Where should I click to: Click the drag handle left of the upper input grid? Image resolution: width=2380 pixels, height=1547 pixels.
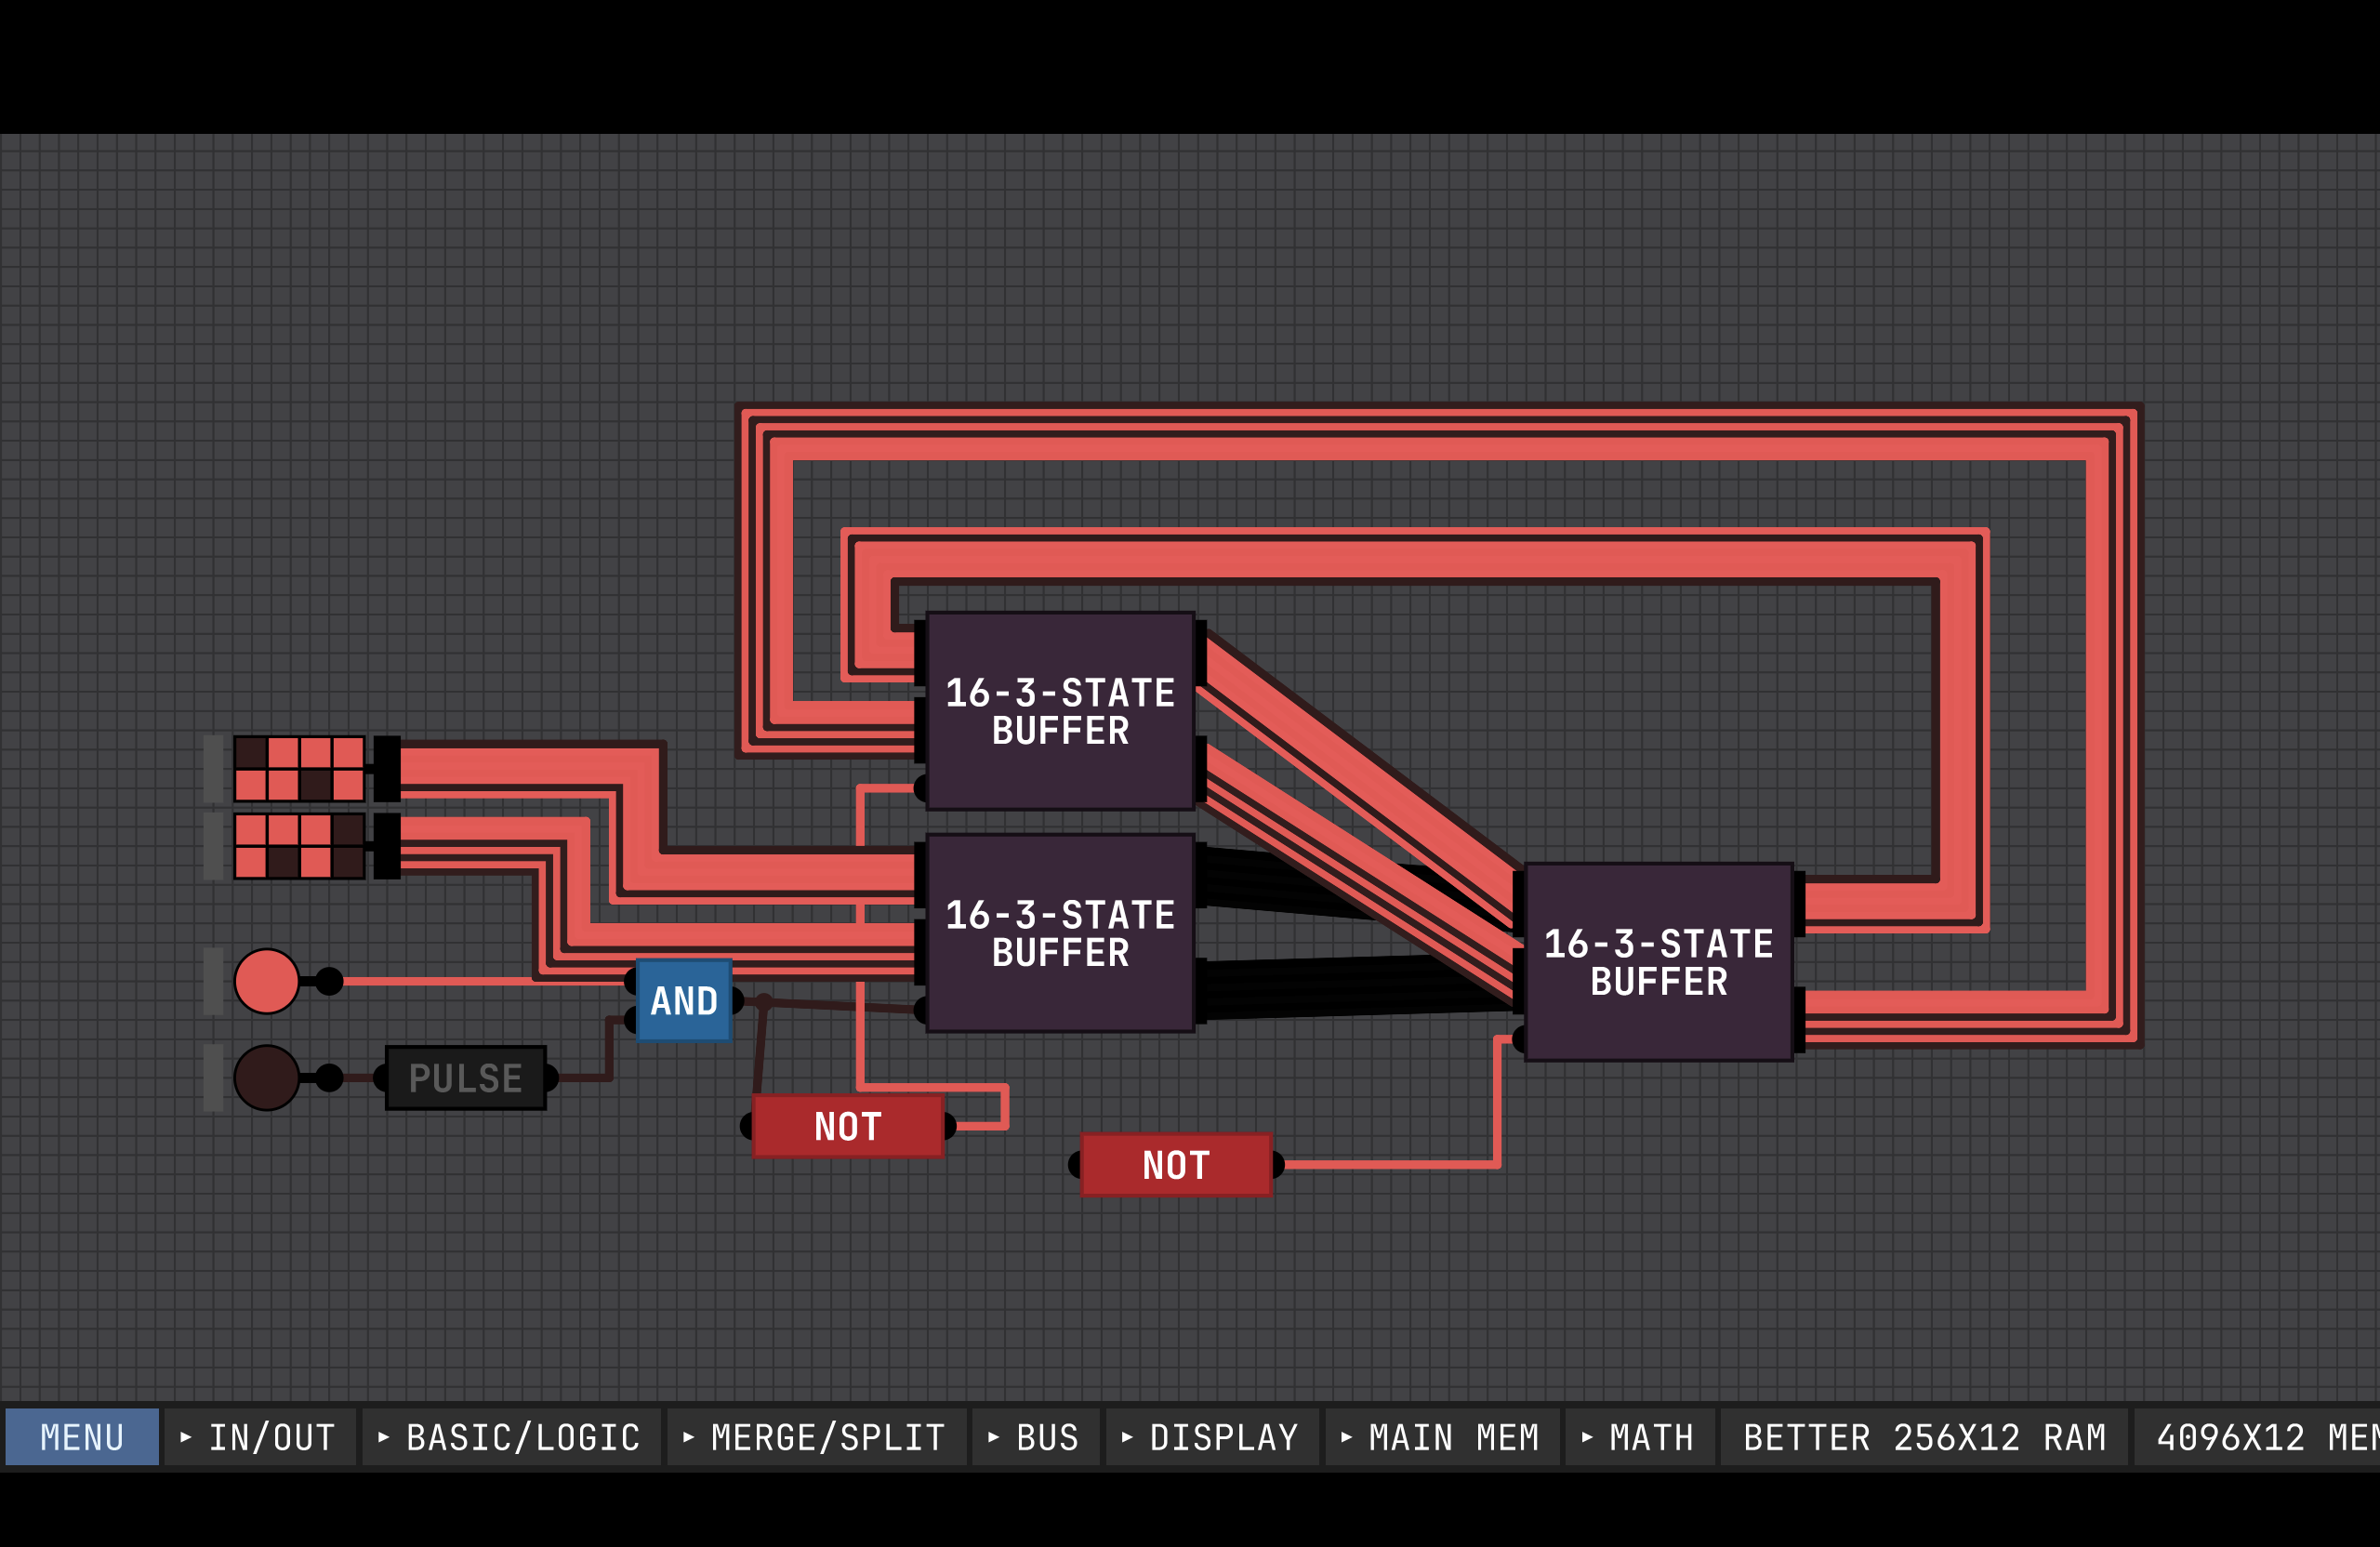click(213, 769)
